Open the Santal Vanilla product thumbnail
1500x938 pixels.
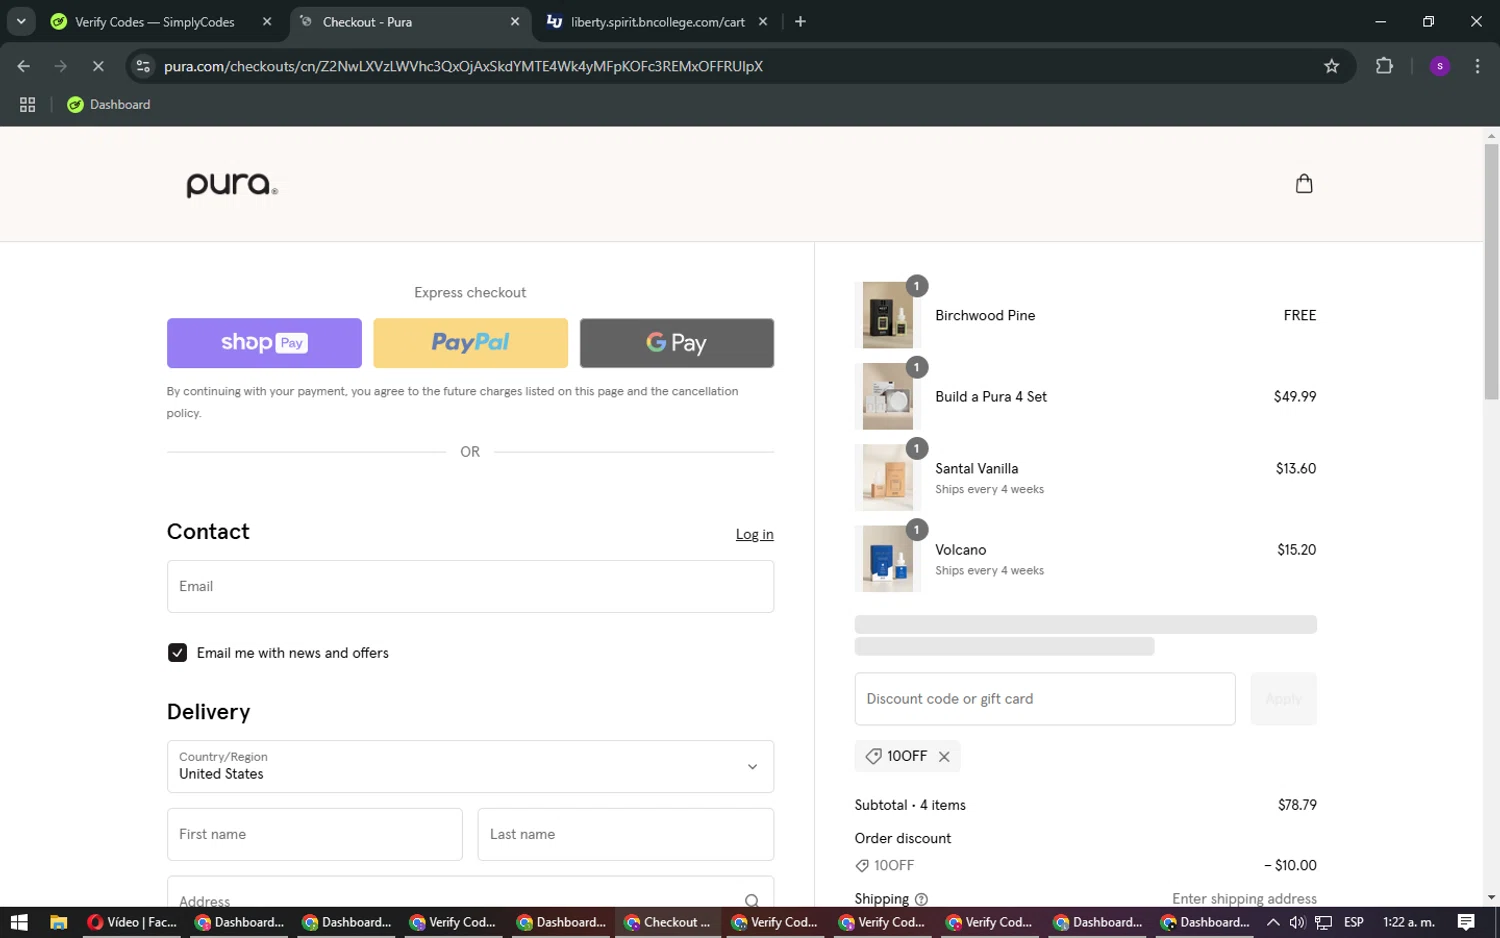click(x=888, y=478)
